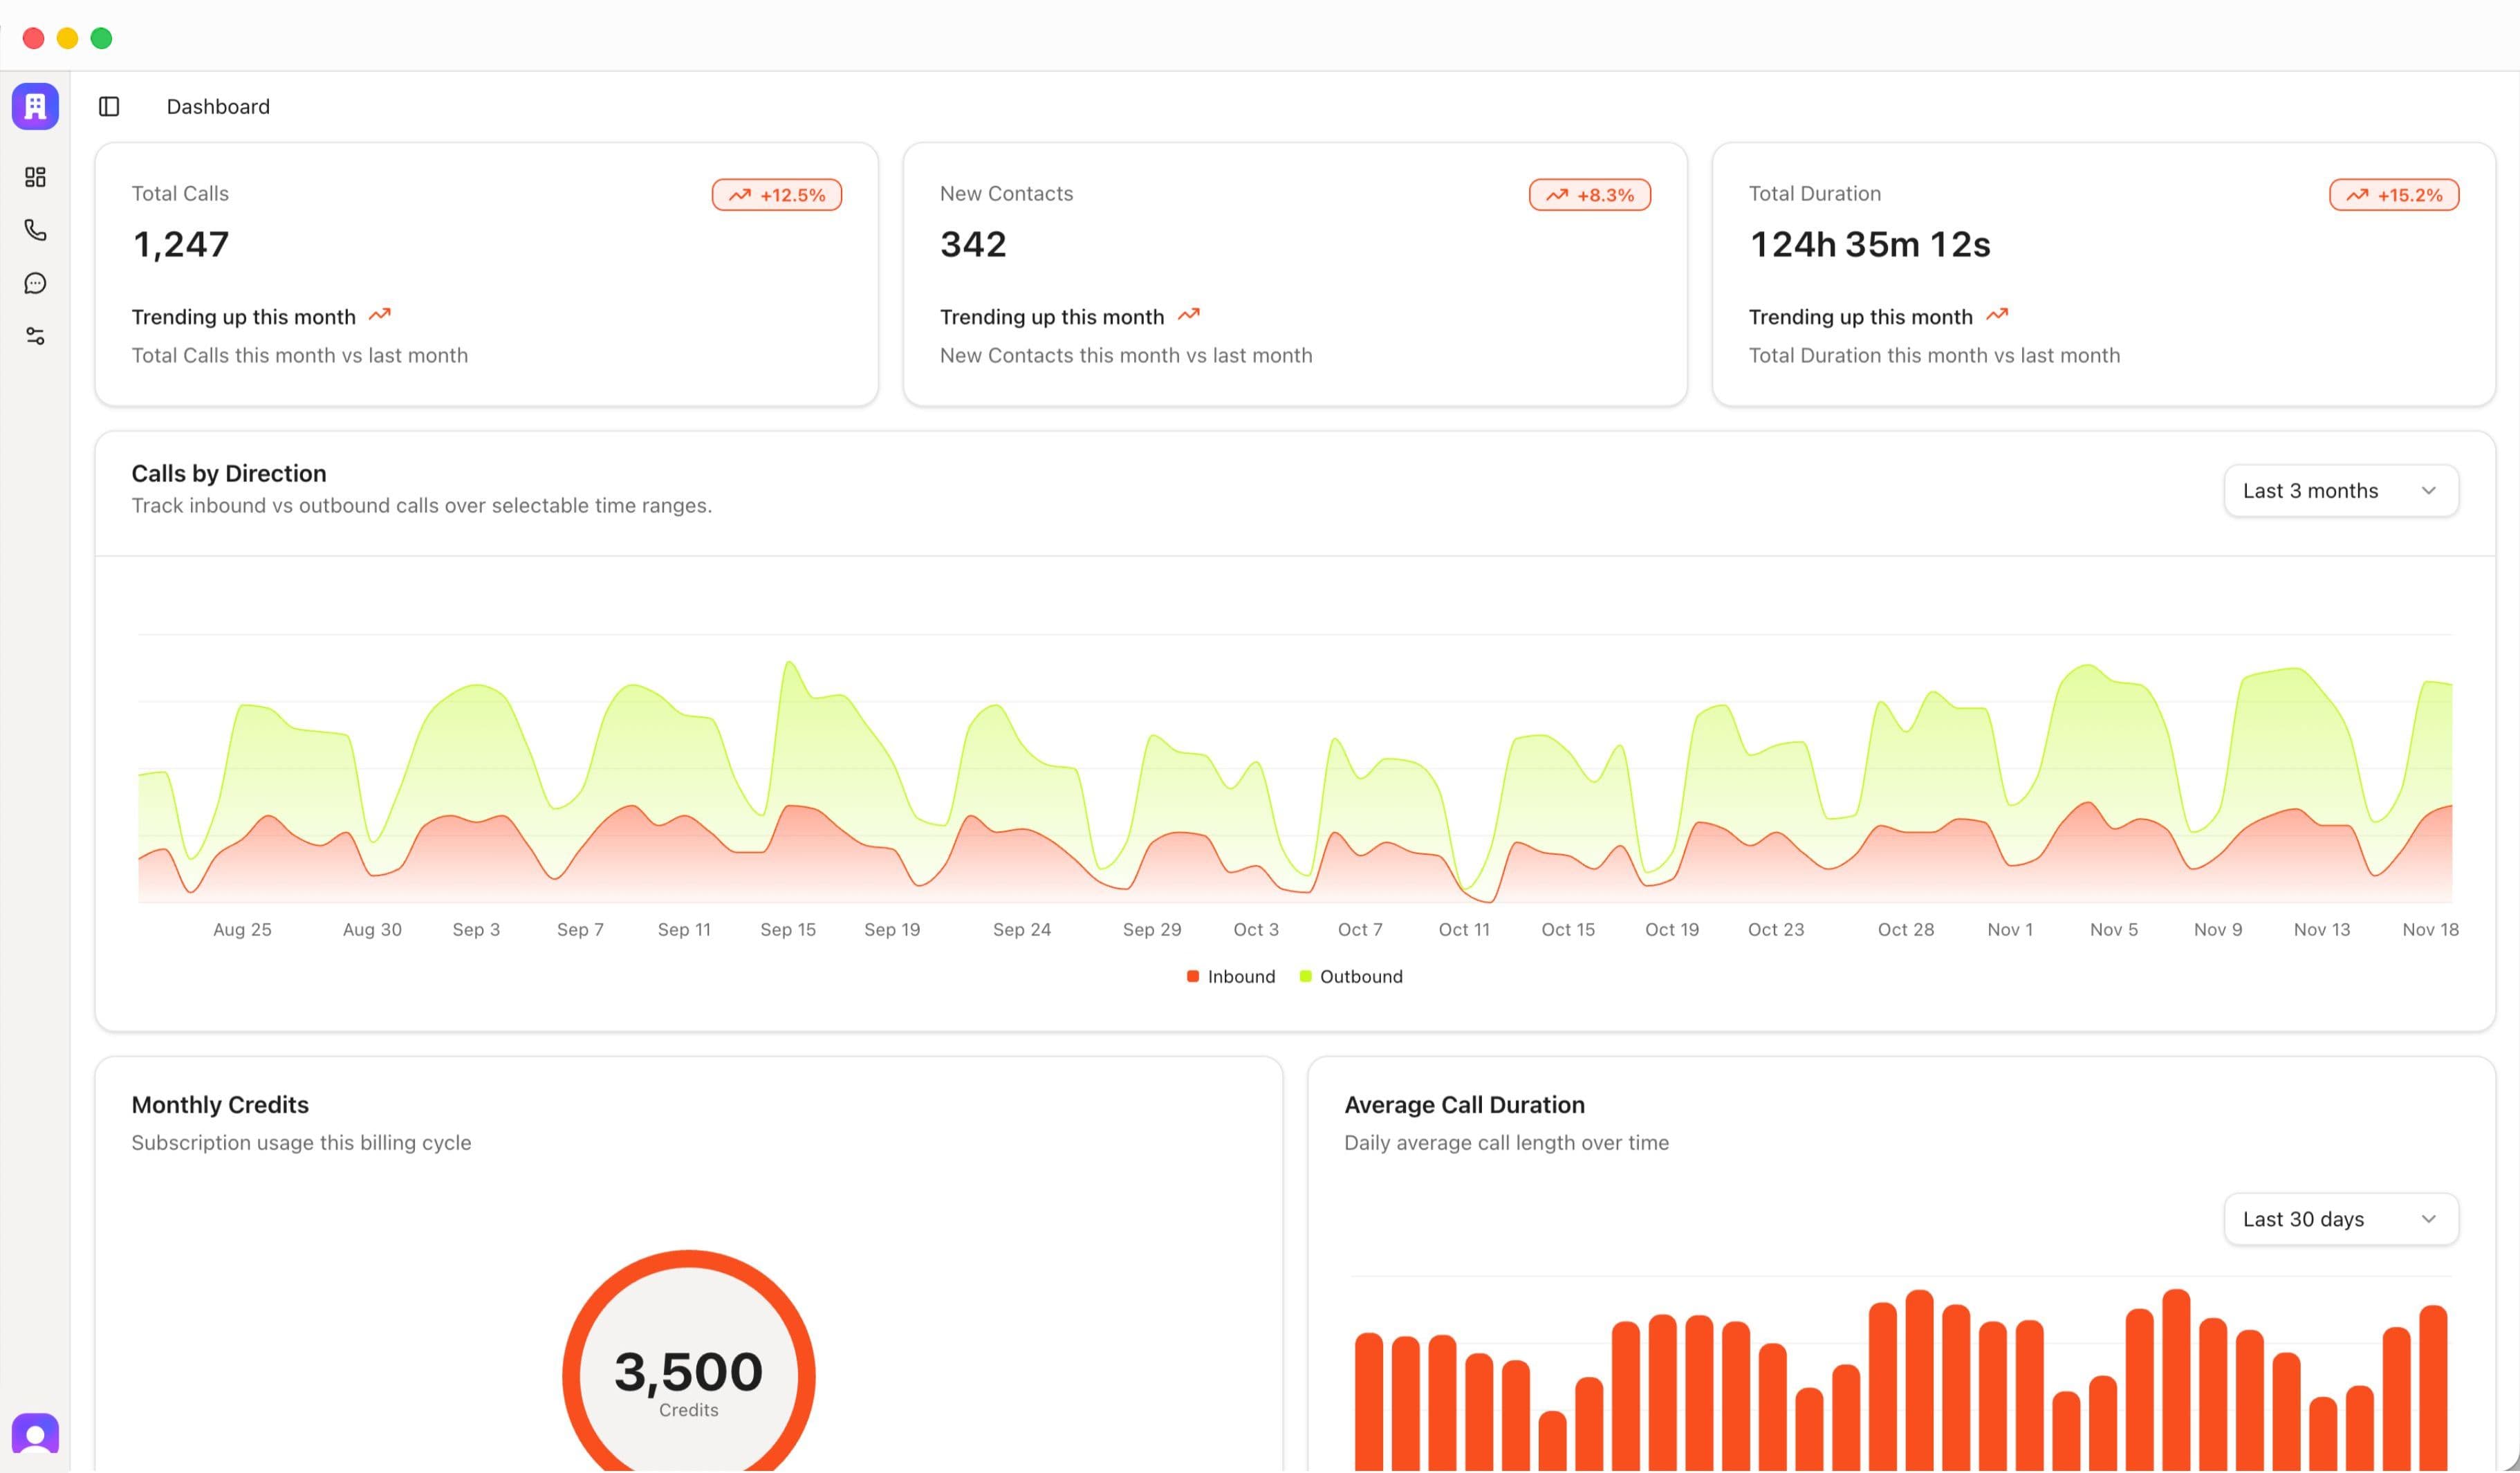Viewport: 2520px width, 1473px height.
Task: Click the purple building app logo
Action: click(35, 106)
